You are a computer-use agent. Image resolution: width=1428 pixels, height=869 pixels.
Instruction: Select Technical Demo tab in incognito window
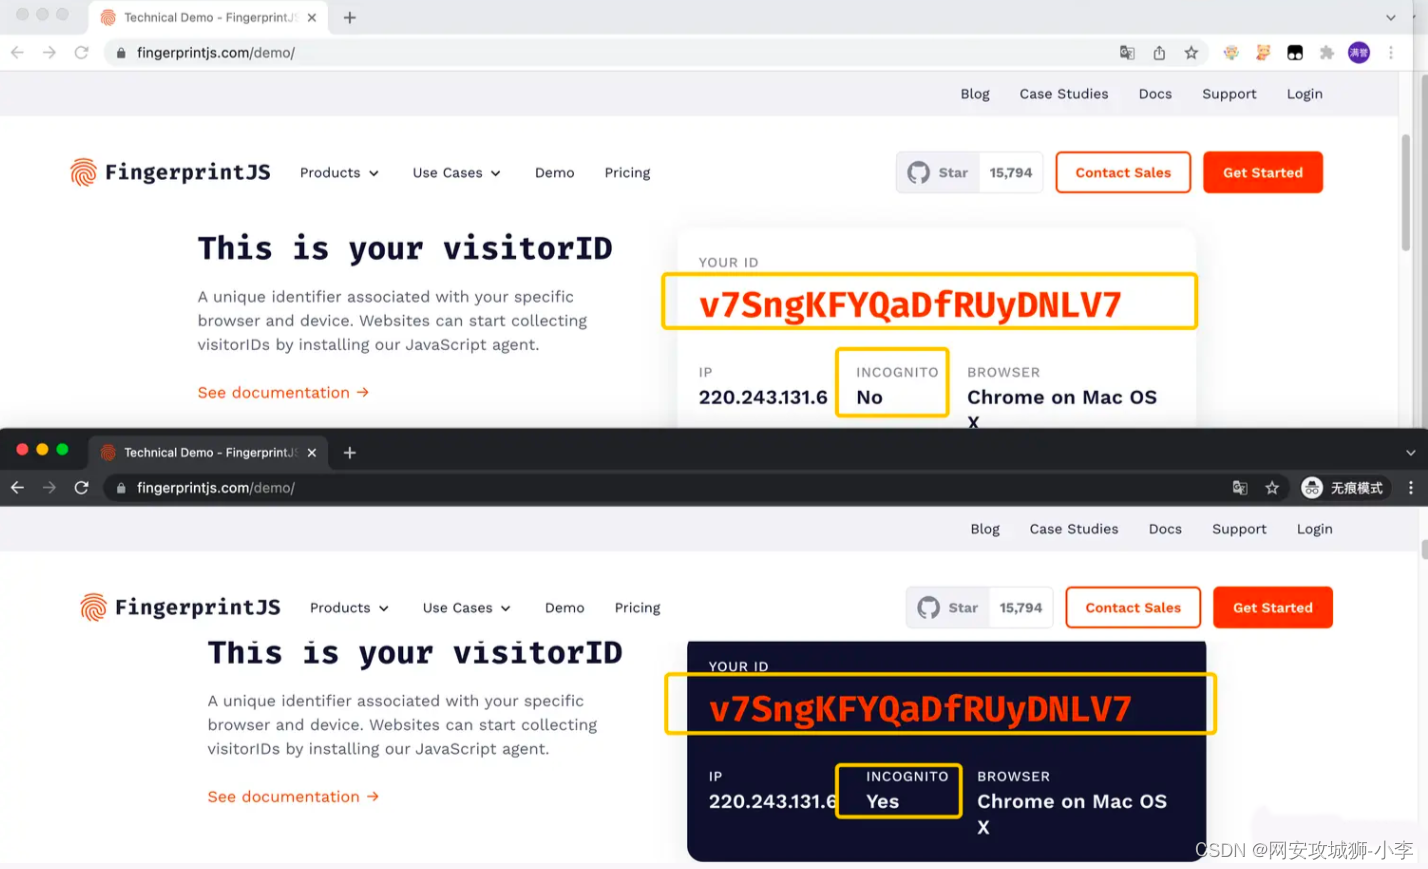(208, 453)
